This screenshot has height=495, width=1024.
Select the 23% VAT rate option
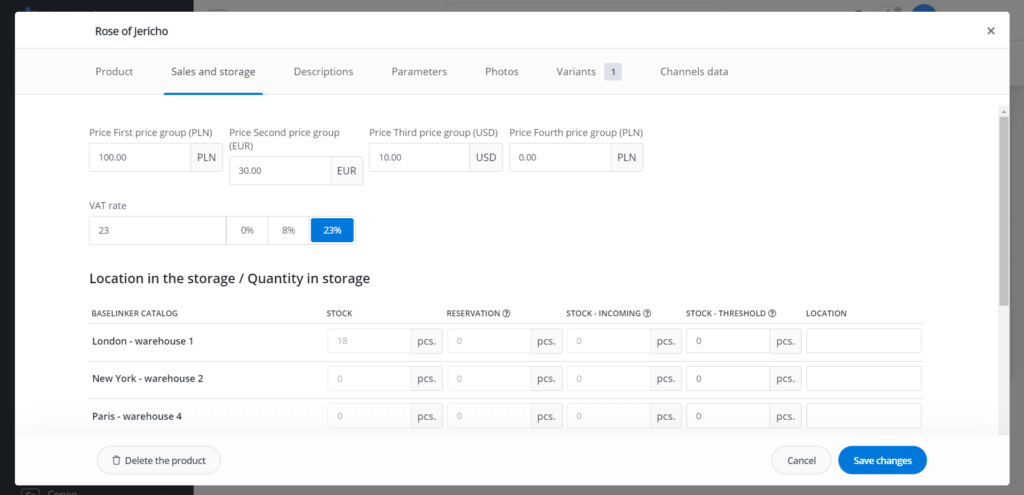(332, 231)
